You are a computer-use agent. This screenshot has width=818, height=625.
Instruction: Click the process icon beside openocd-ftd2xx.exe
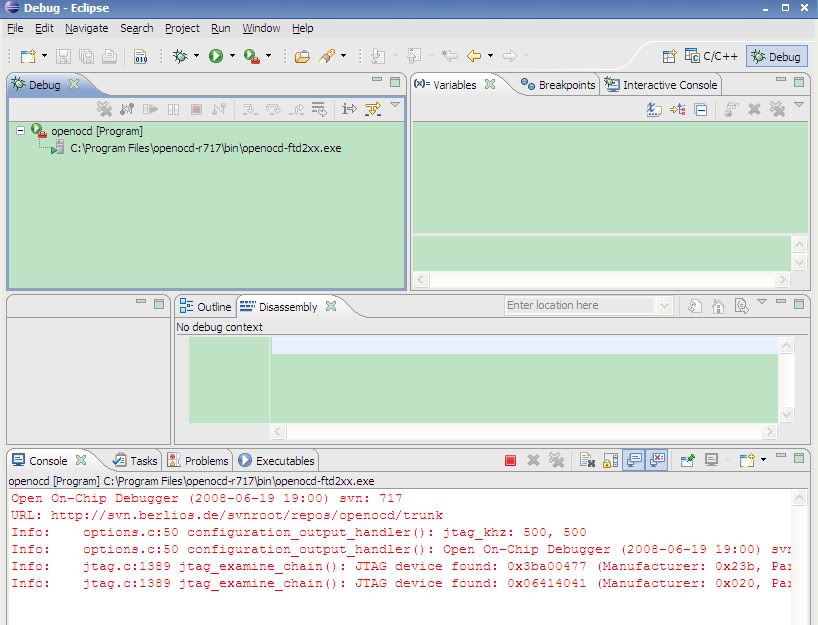coord(58,148)
